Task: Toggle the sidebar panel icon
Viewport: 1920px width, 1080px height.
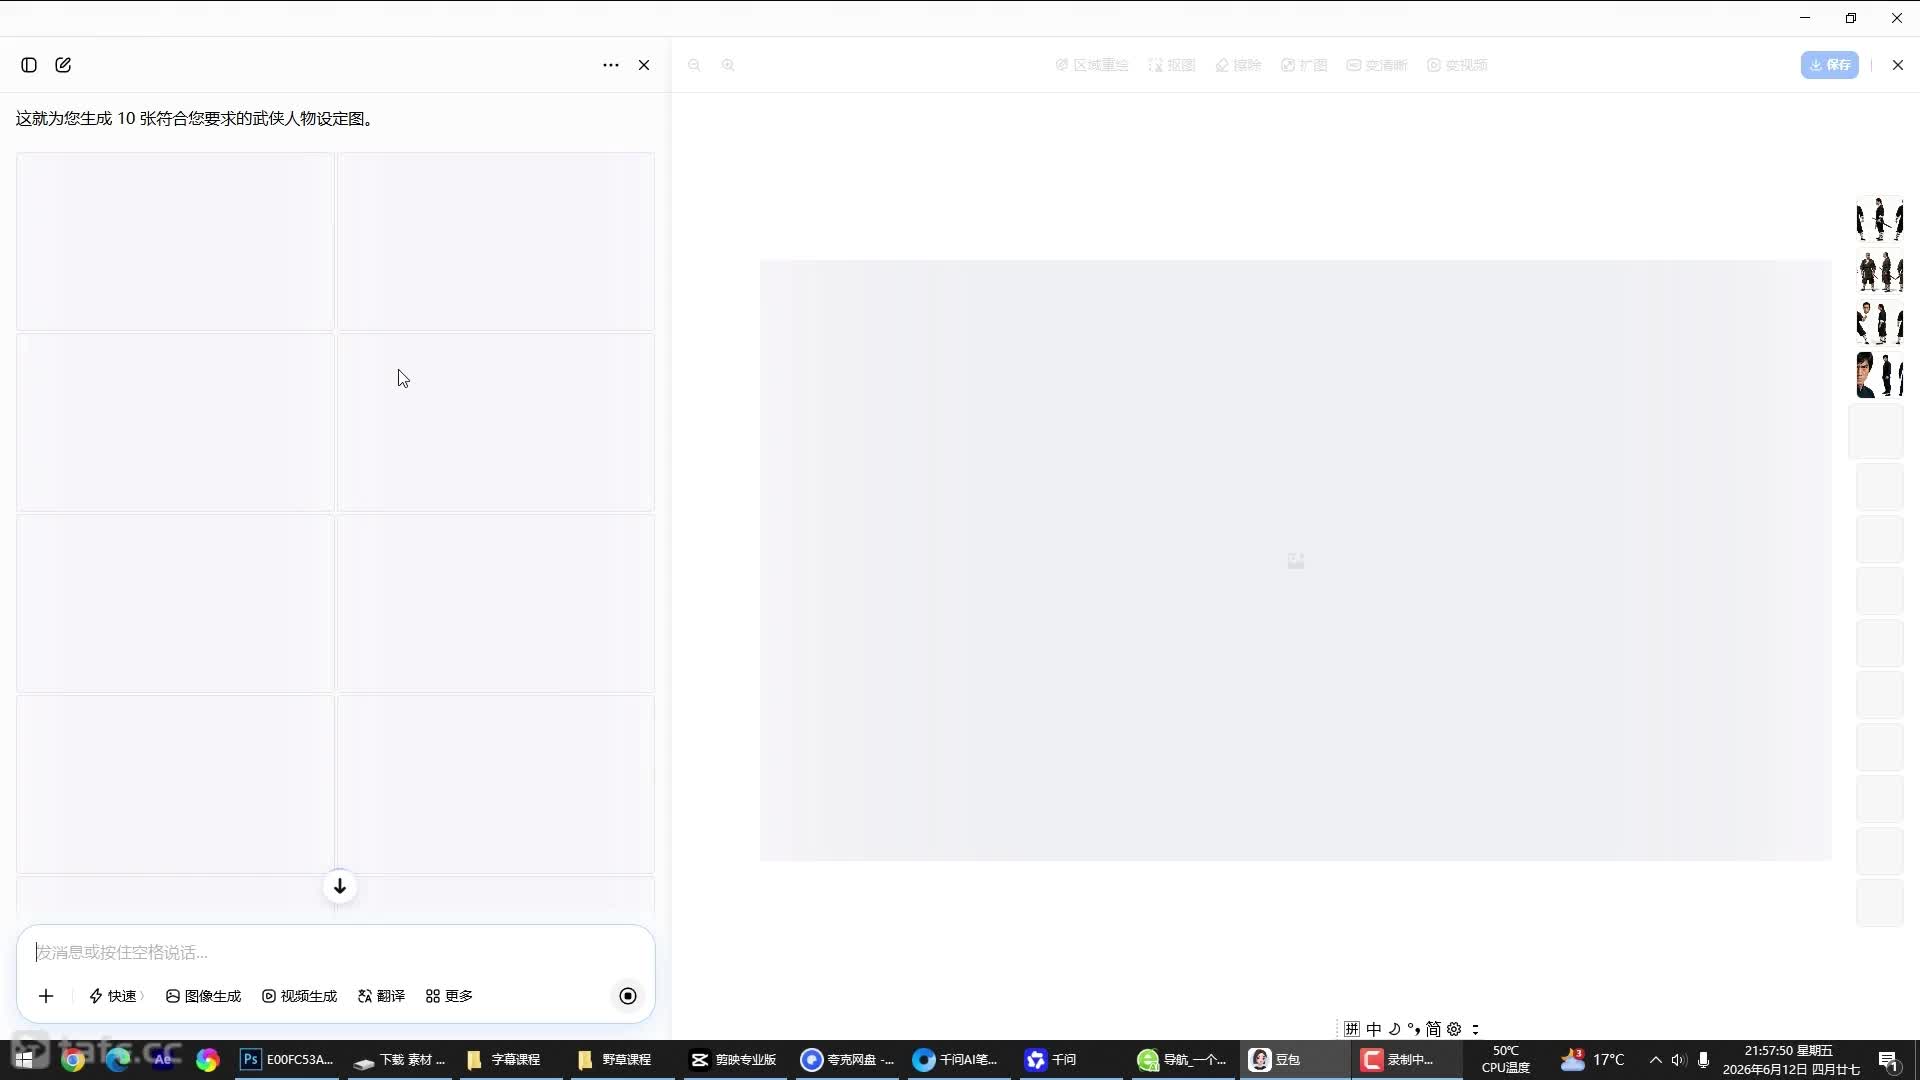Action: (29, 65)
